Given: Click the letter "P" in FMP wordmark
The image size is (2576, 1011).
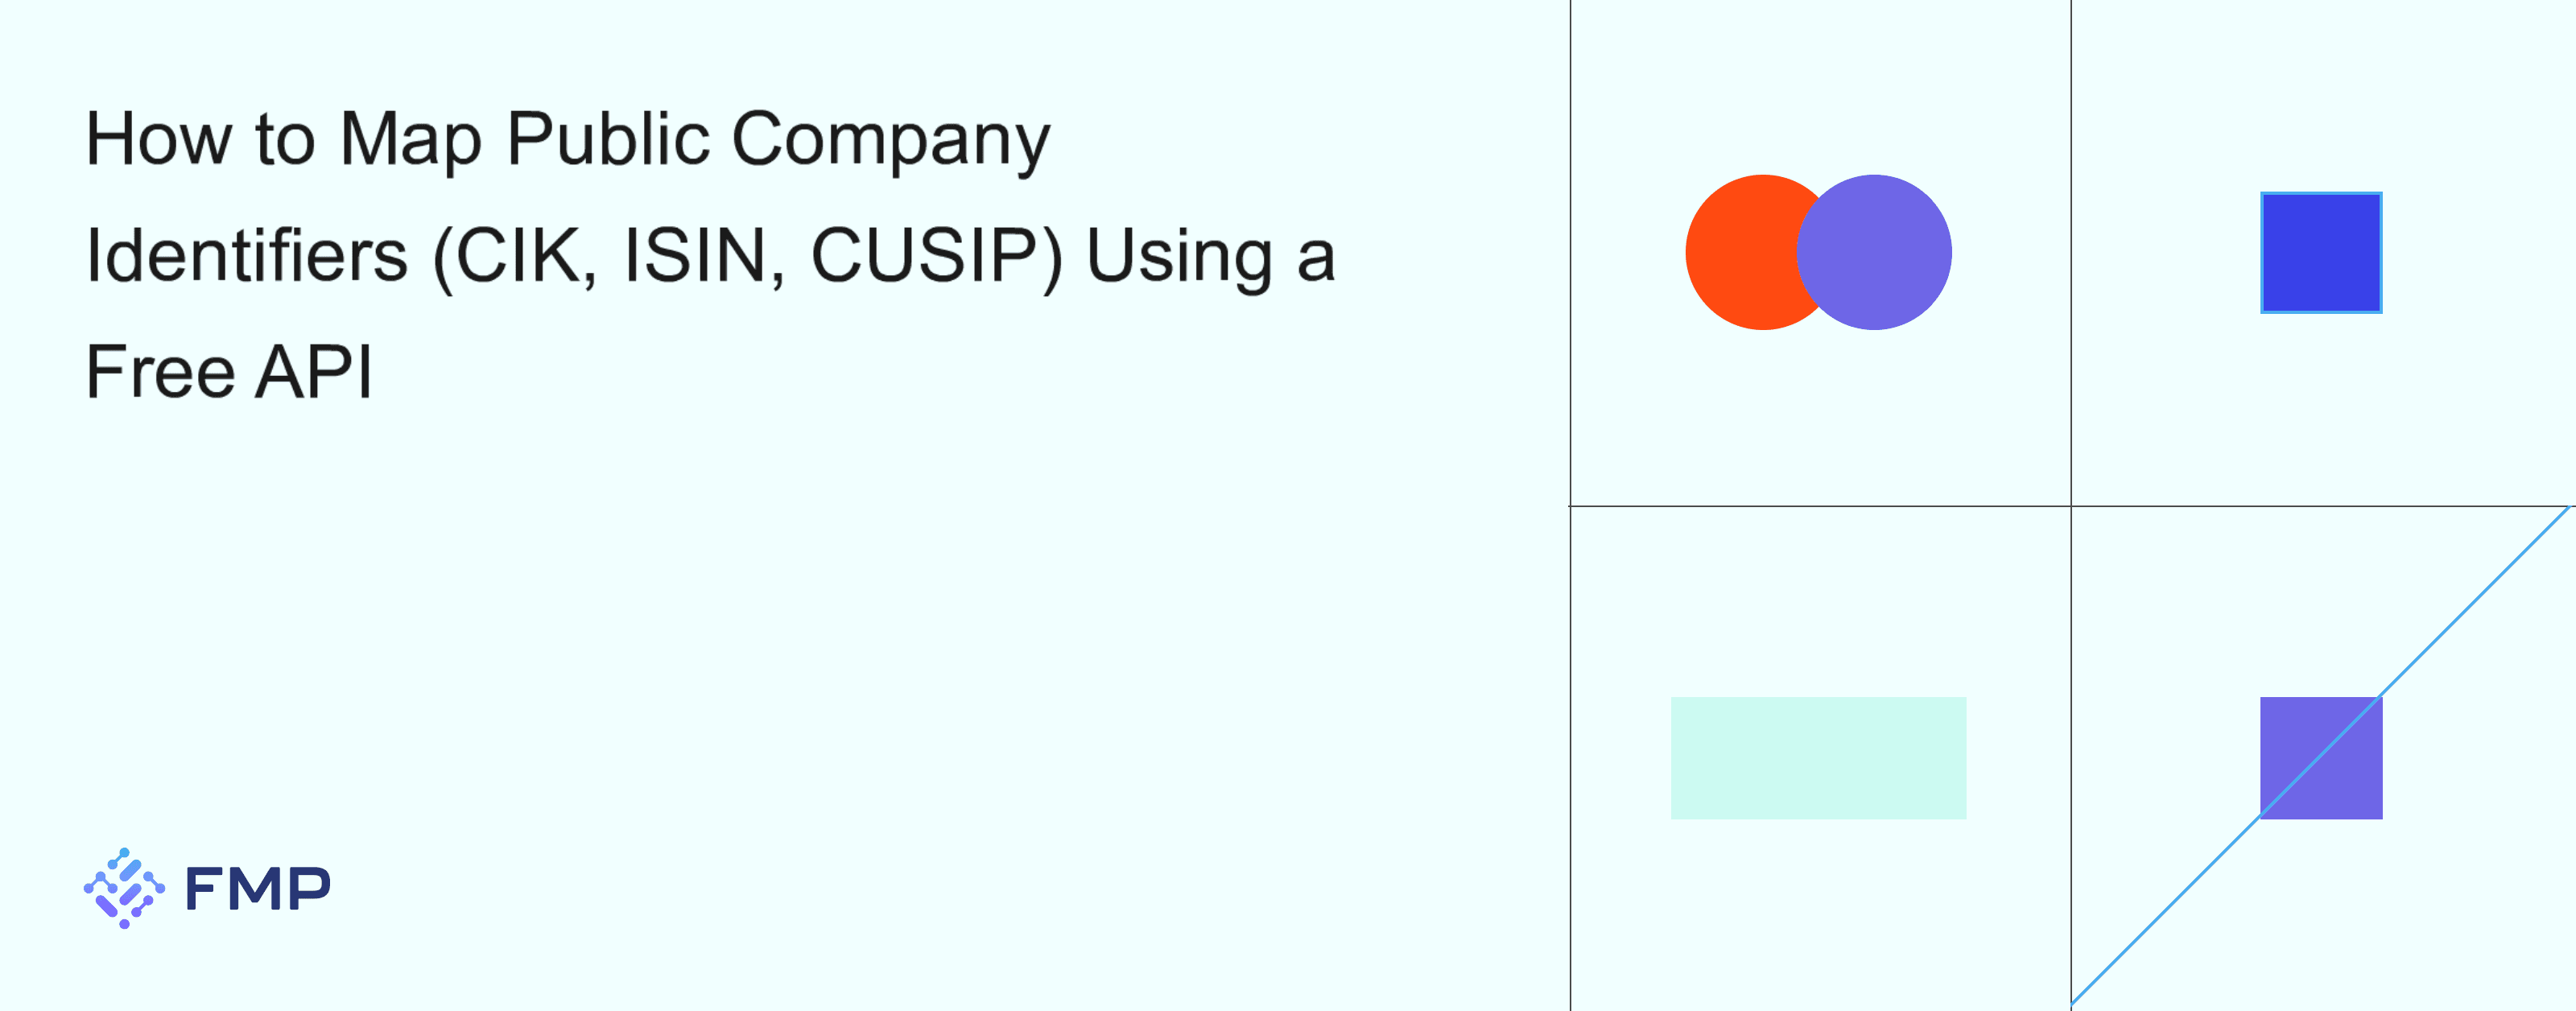Looking at the screenshot, I should (308, 889).
